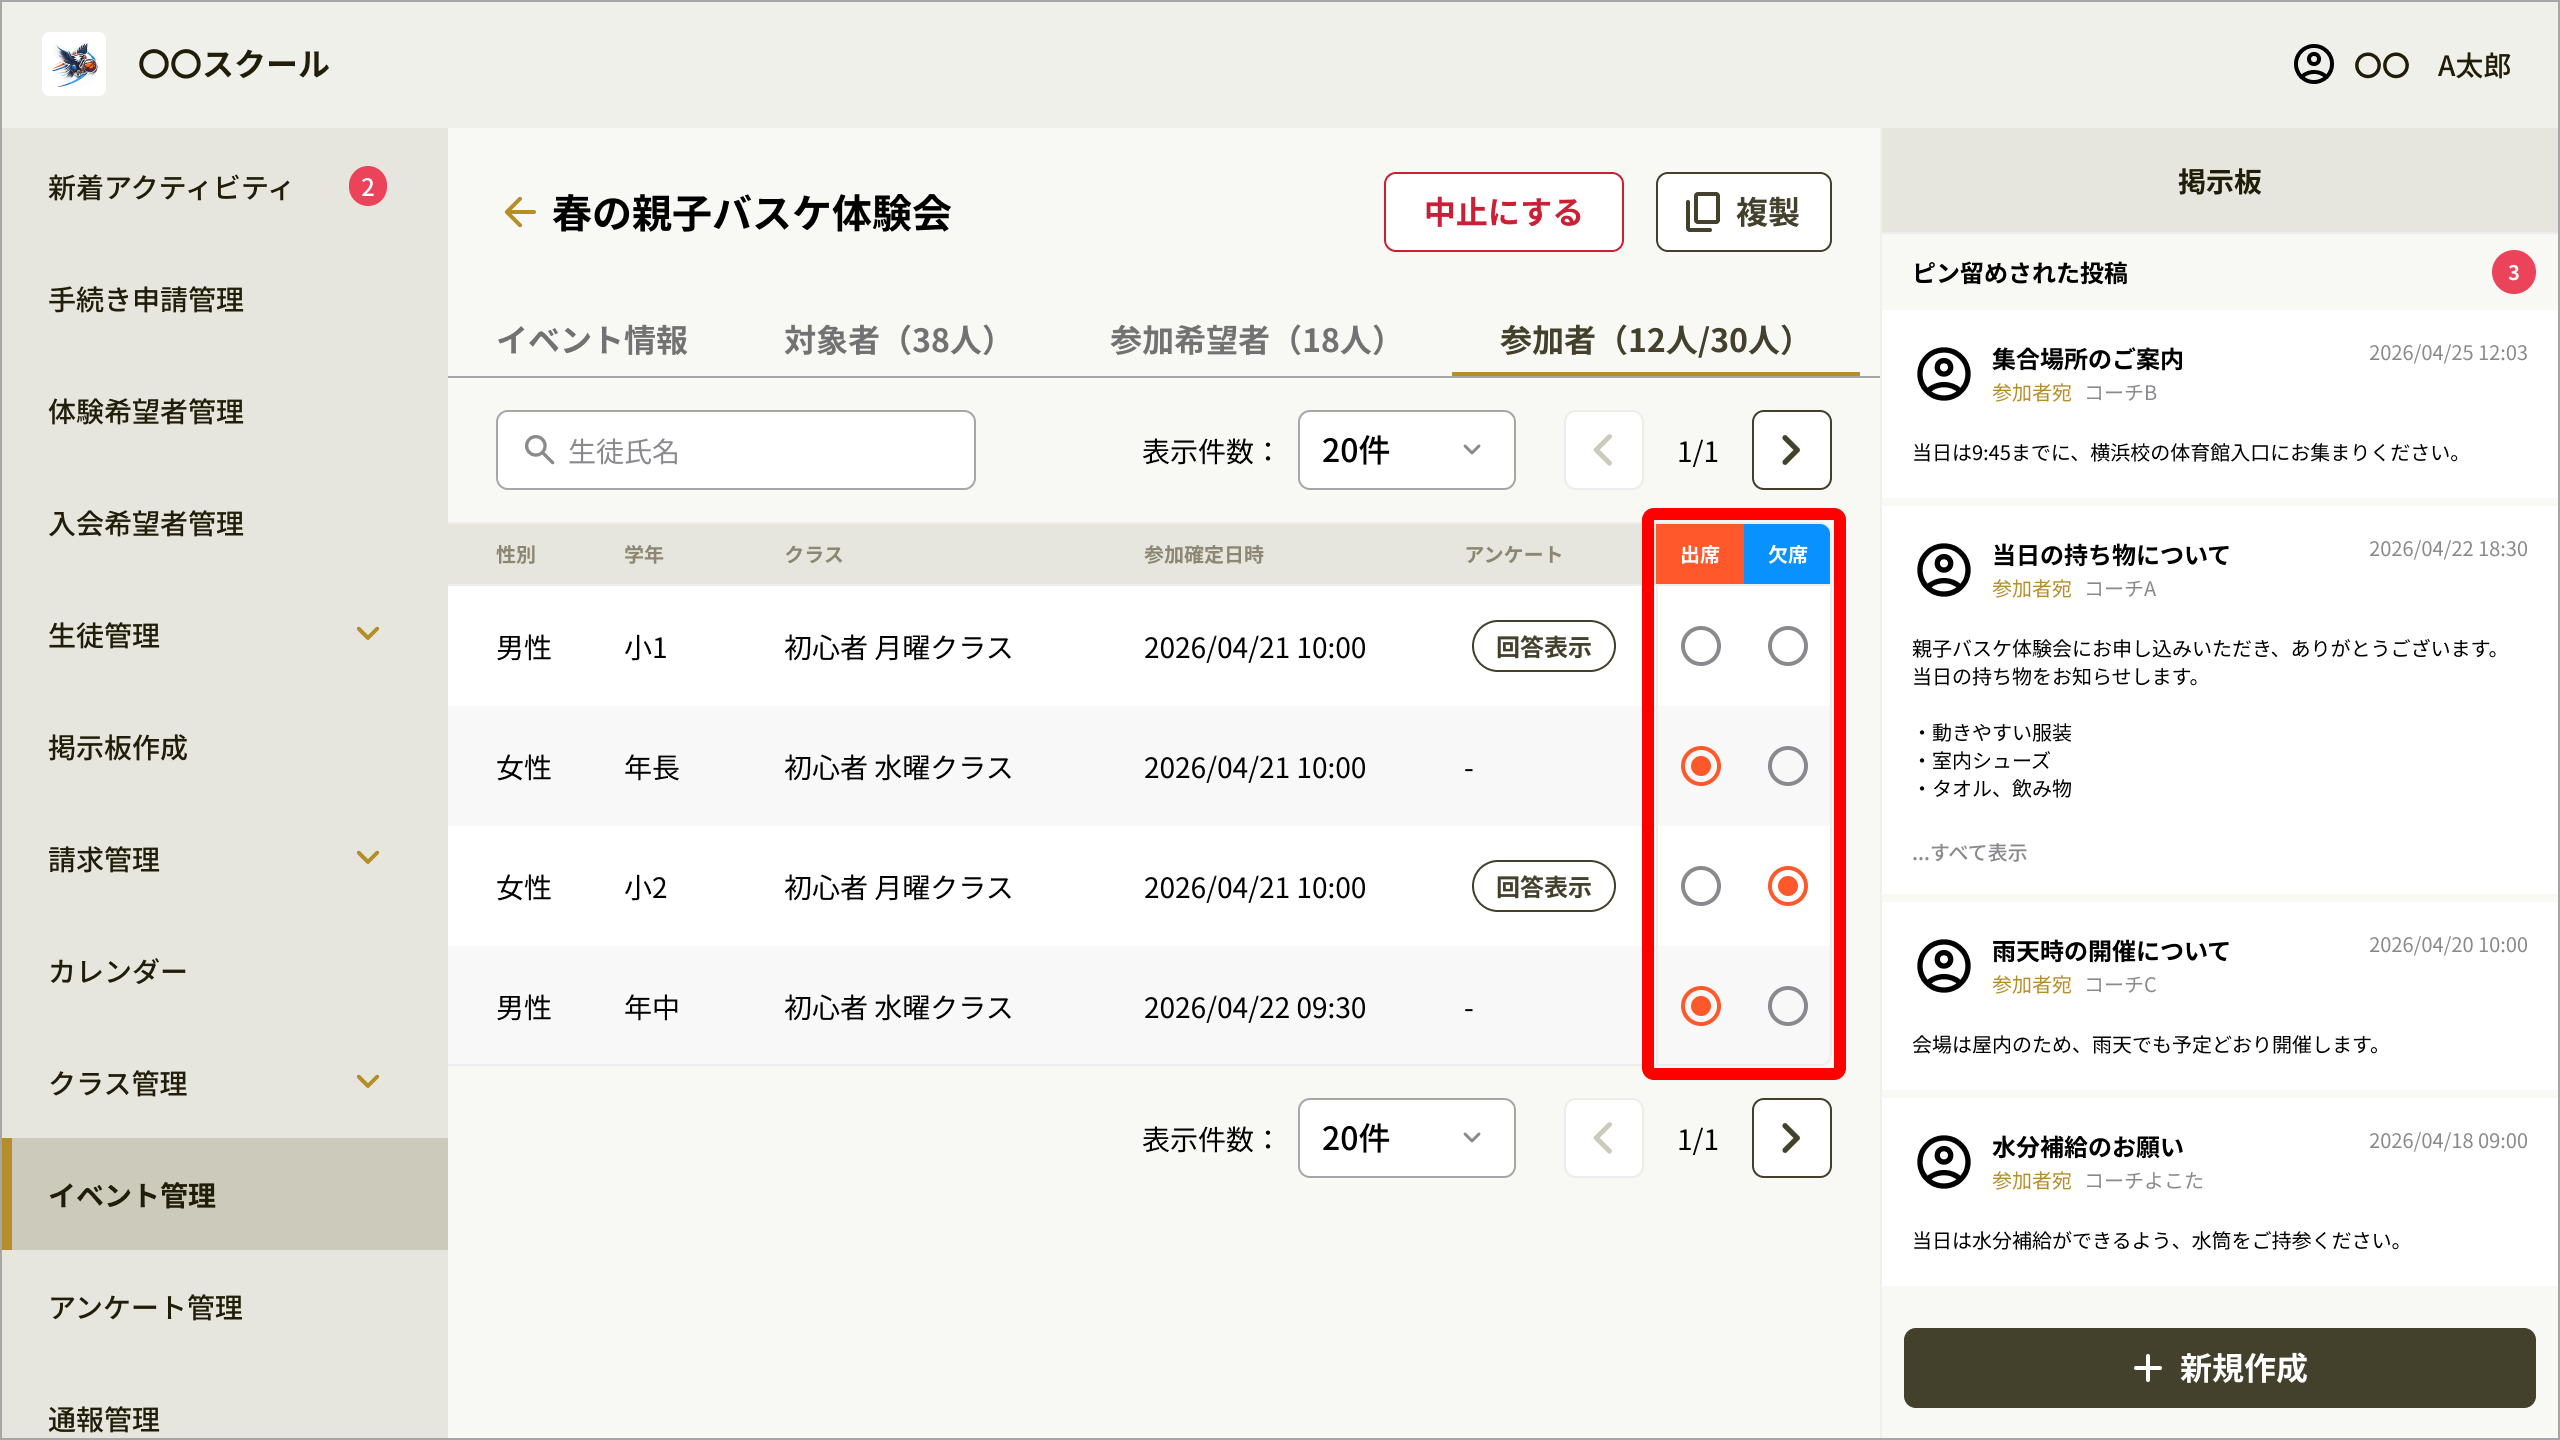Viewport: 2560px width, 1440px height.
Task: Click the pinned posts count badge
Action: tap(2513, 273)
